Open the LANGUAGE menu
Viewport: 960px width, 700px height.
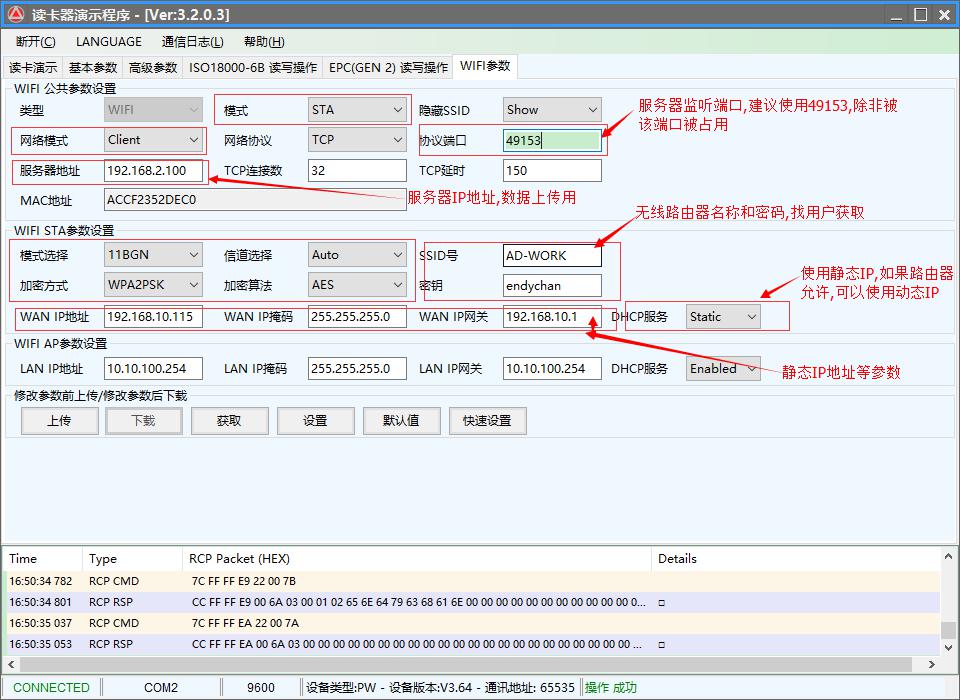point(108,42)
